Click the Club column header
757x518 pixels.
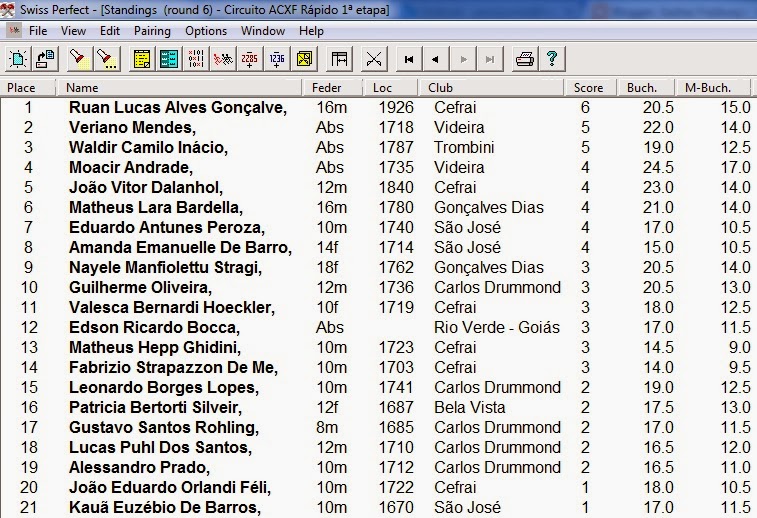coord(491,88)
